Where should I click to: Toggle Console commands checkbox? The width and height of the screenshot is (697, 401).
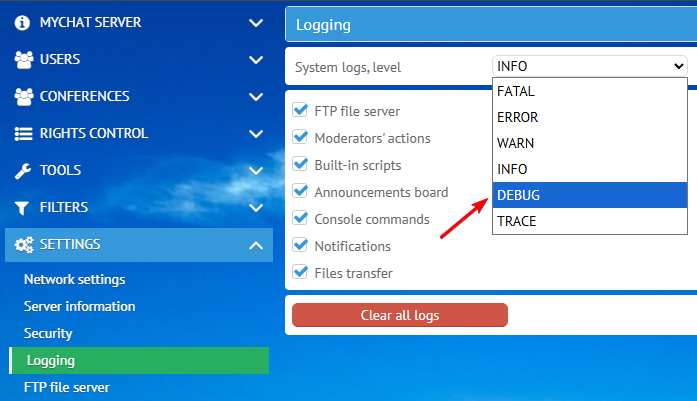point(300,218)
